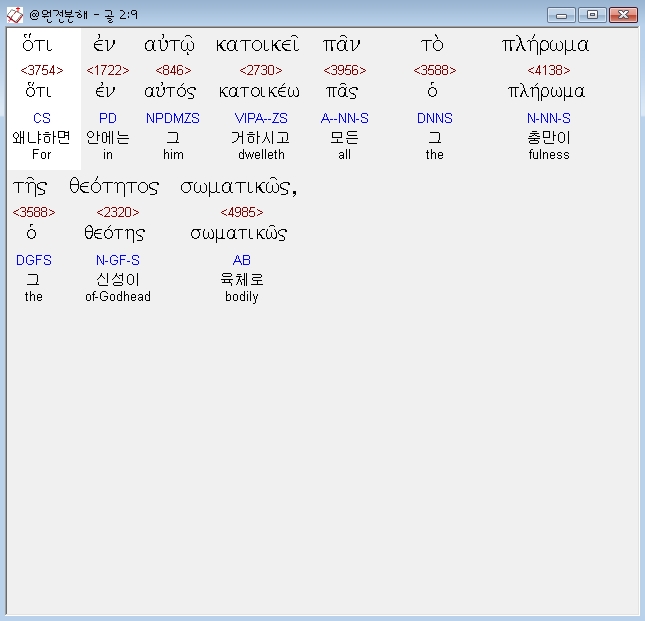645x621 pixels.
Task: Click Strong's number <3754>
Action: [x=42, y=71]
